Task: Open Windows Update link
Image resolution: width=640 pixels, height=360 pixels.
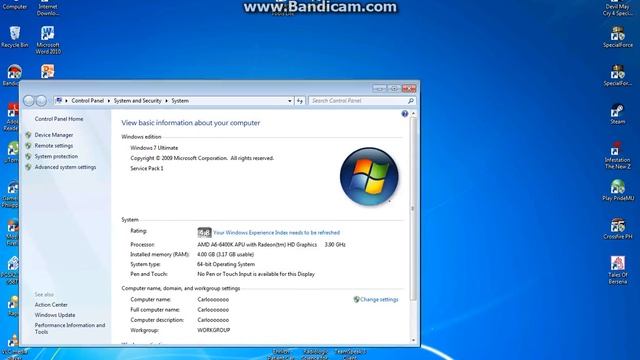Action: click(55, 315)
